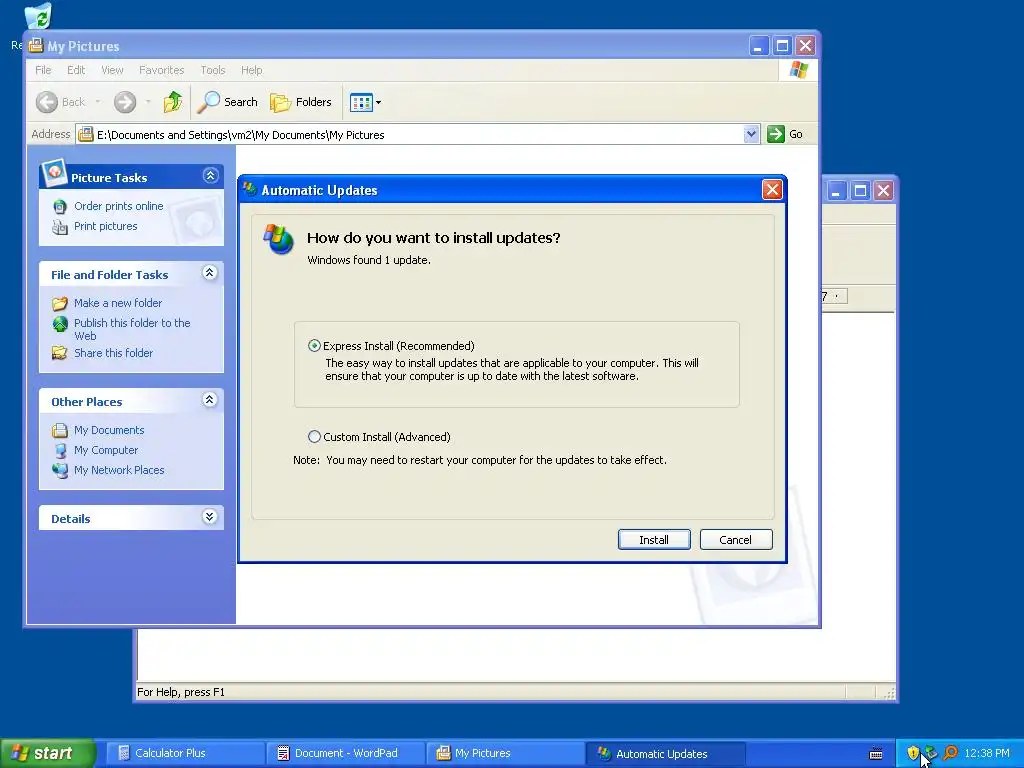Open the Forward history dropdown arrow

148,102
